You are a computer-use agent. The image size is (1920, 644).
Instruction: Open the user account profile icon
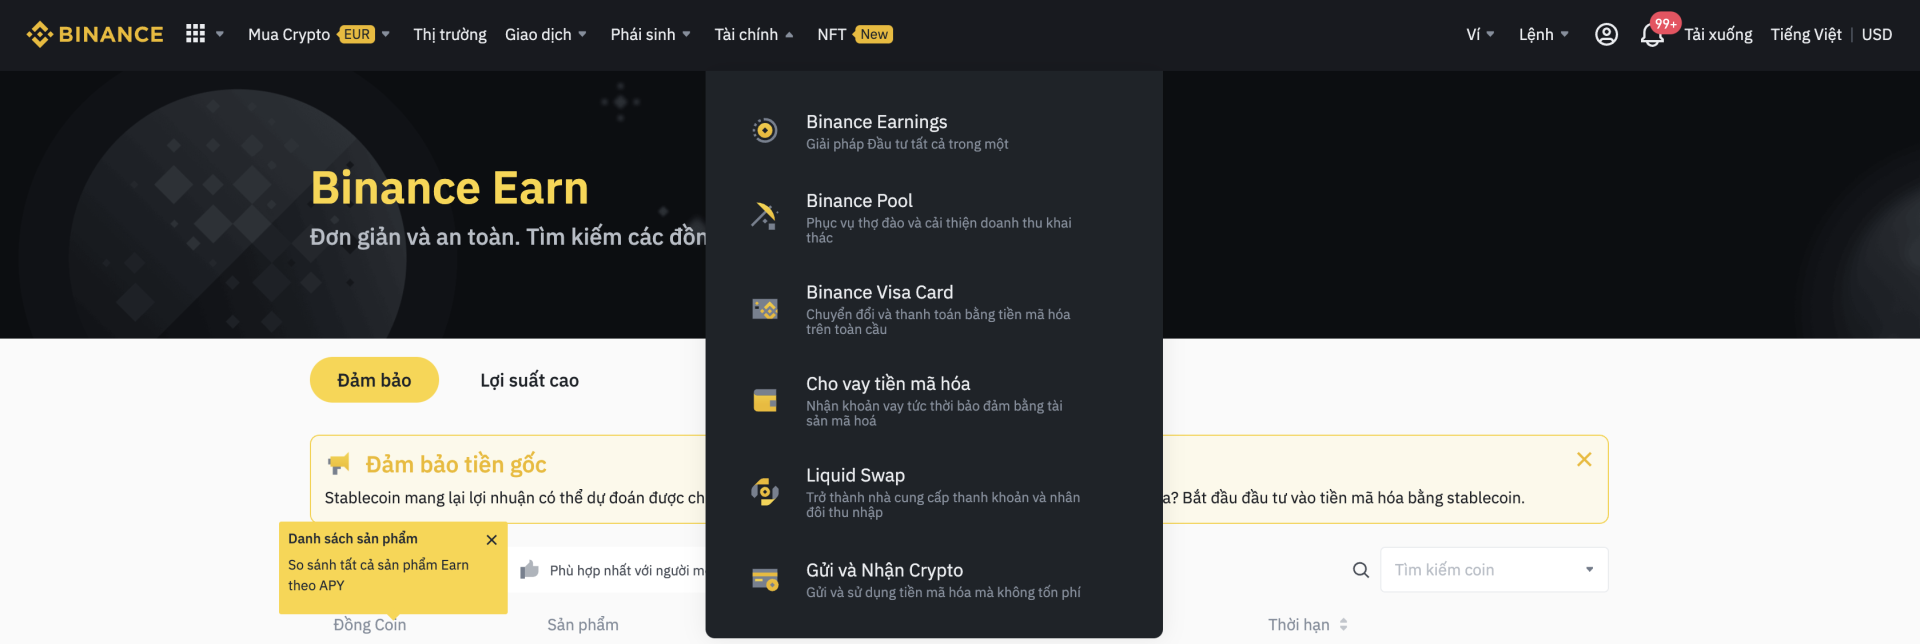coord(1606,34)
